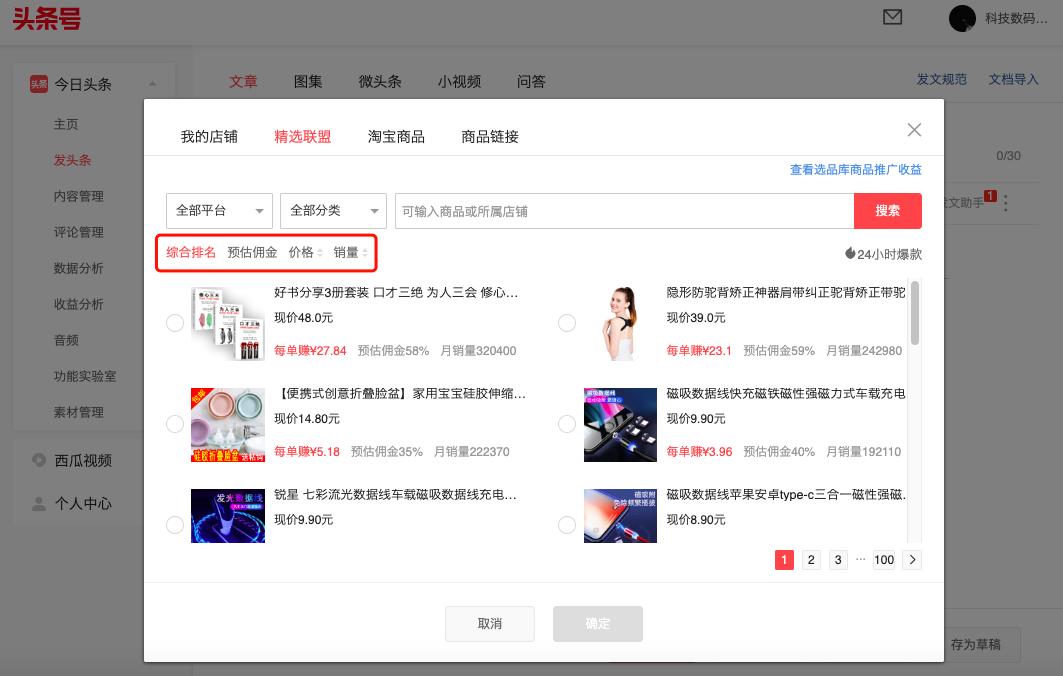1063x676 pixels.
Task: Switch to the 淘宝商品 tab
Action: [x=398, y=136]
